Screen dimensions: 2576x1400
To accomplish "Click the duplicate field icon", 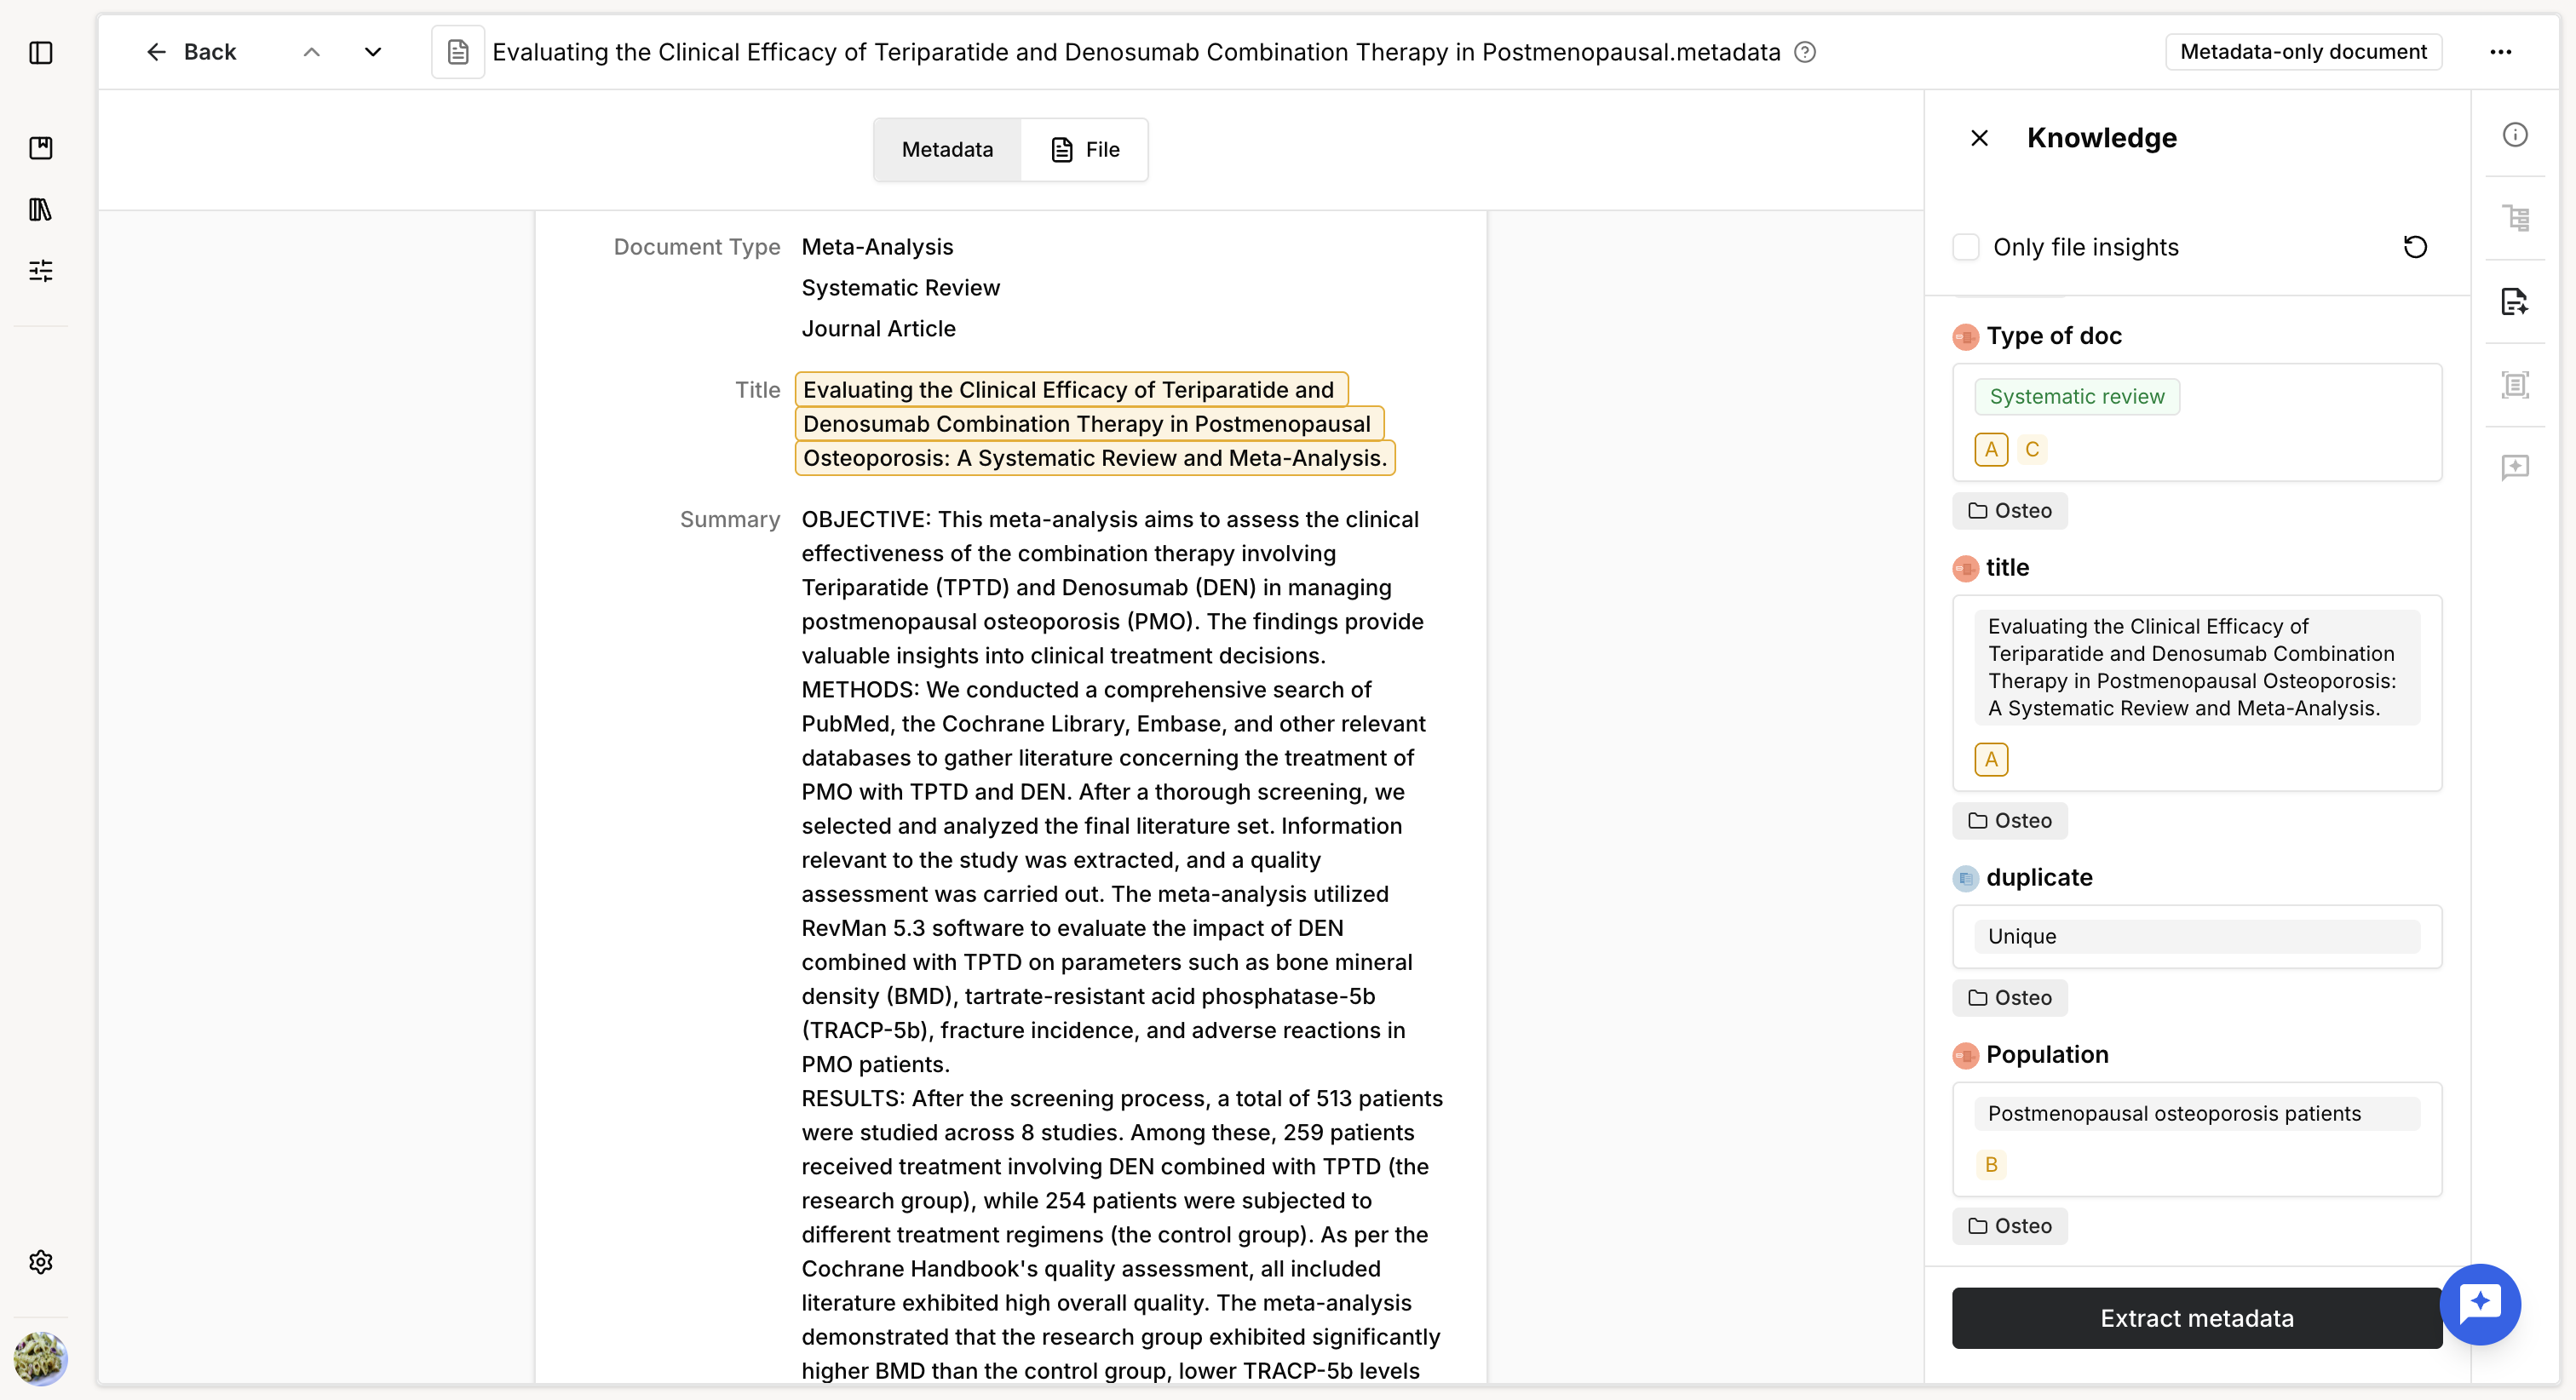I will [1966, 879].
